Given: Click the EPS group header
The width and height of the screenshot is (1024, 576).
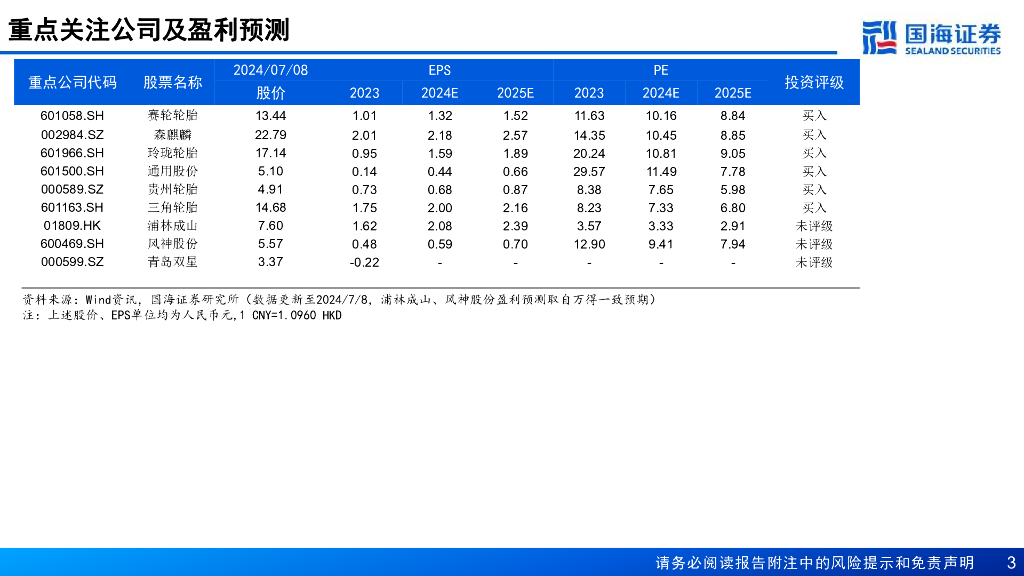Looking at the screenshot, I should click(x=439, y=70).
